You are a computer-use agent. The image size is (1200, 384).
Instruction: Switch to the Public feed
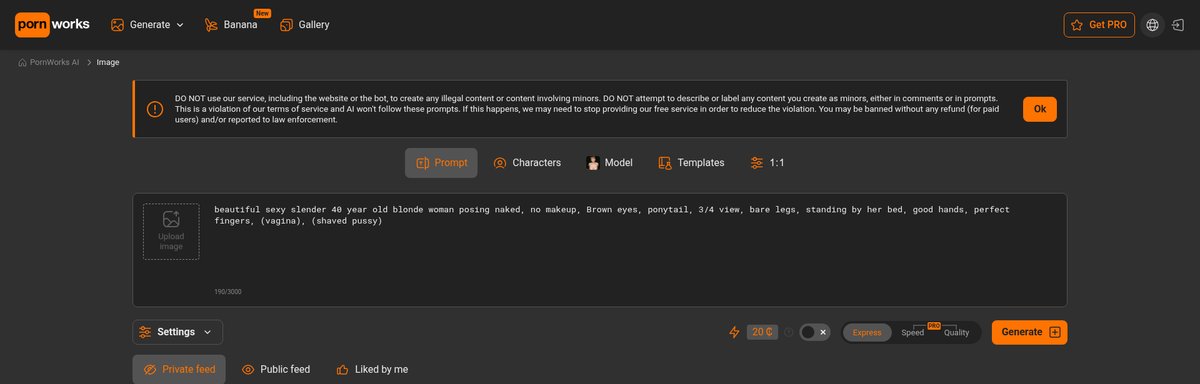pyautogui.click(x=276, y=369)
